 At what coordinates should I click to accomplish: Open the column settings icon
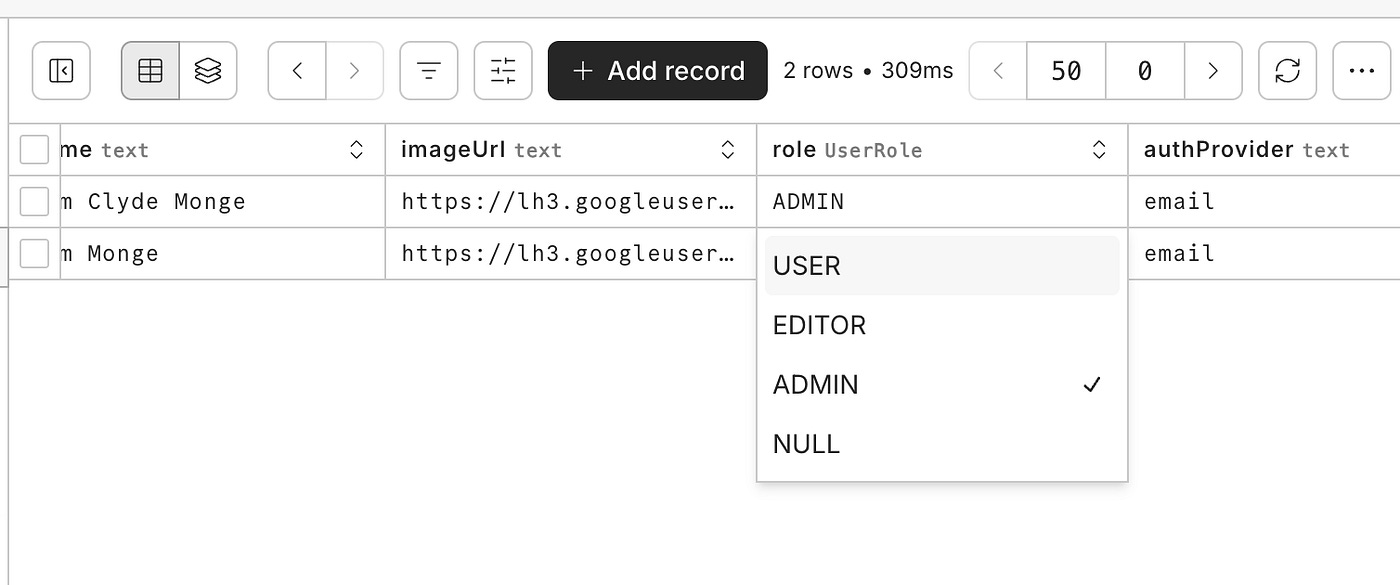tap(502, 70)
